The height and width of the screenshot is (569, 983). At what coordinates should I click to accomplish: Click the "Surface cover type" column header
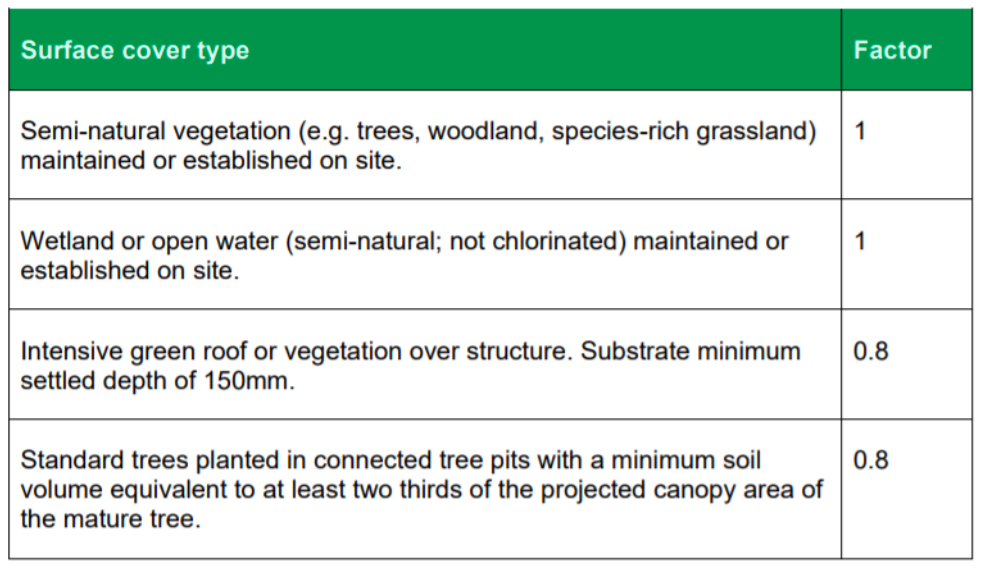pos(135,51)
